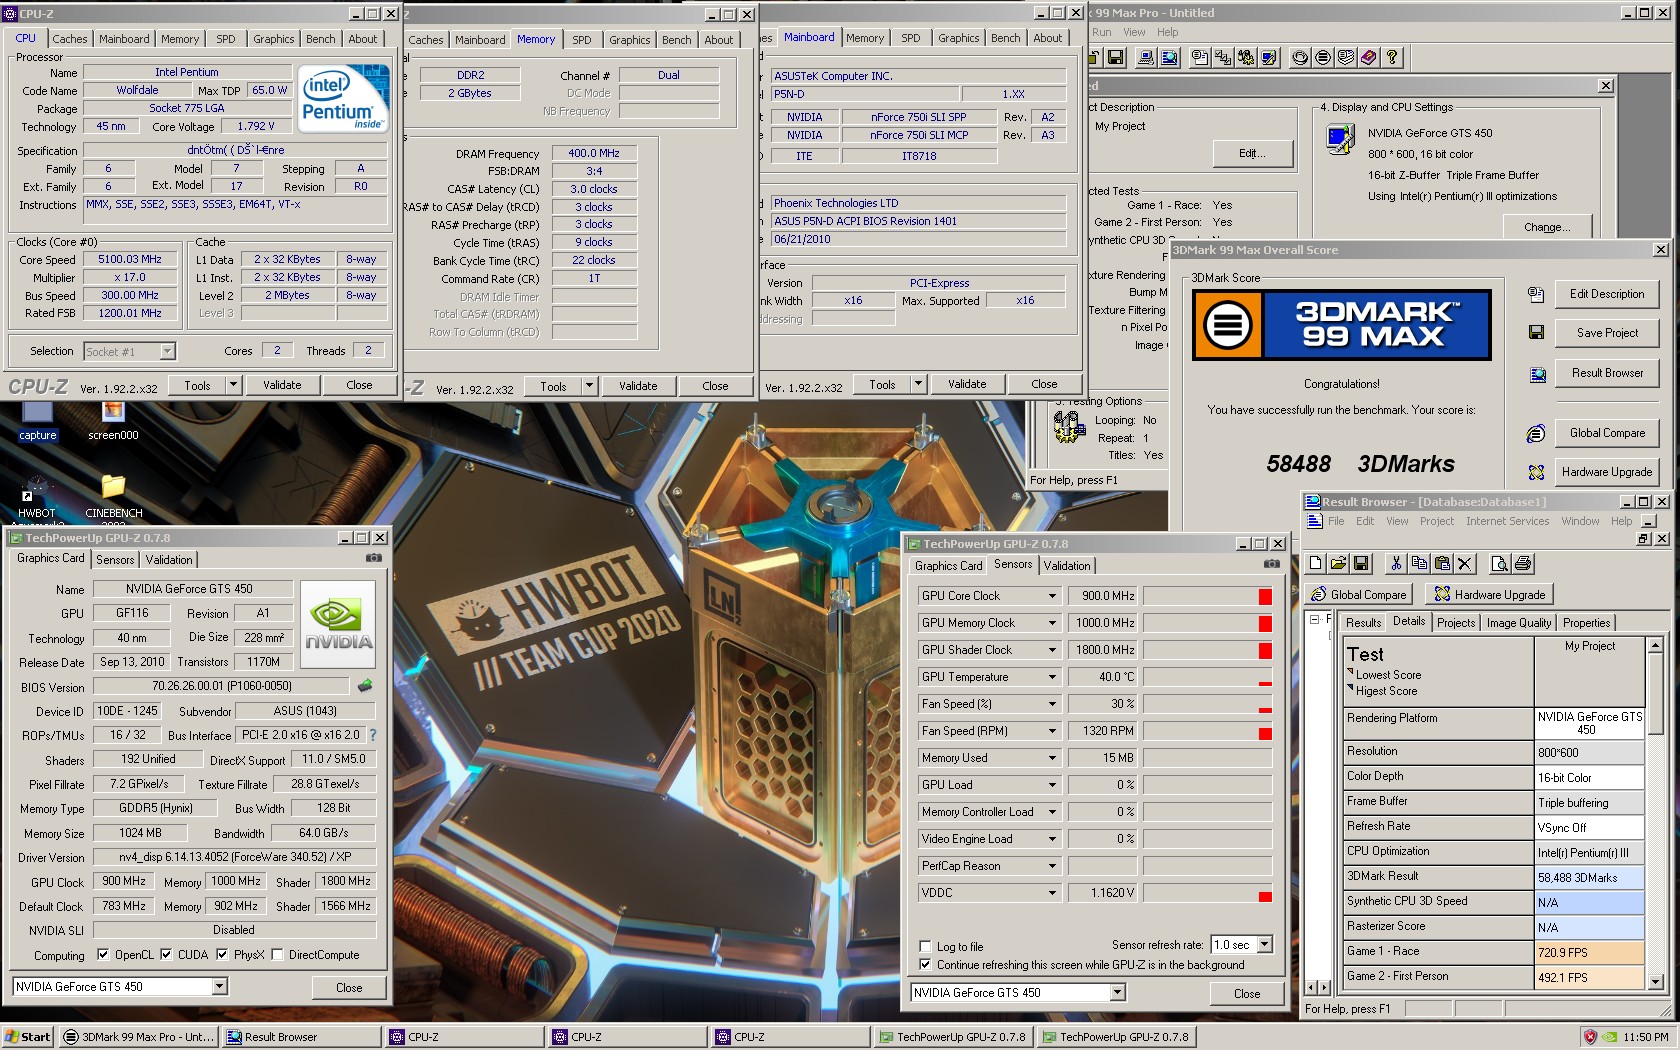
Task: Open the Socket #1 Selection dropdown in CPU-Z
Action: coord(167,351)
